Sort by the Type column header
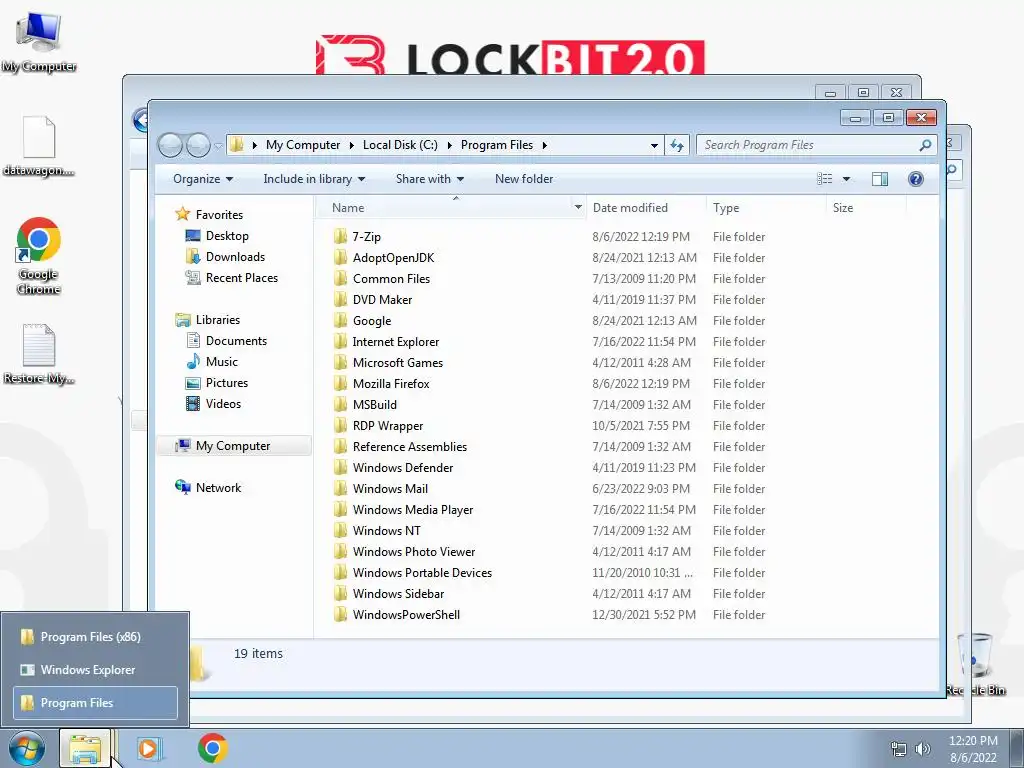This screenshot has width=1024, height=768. pos(765,208)
